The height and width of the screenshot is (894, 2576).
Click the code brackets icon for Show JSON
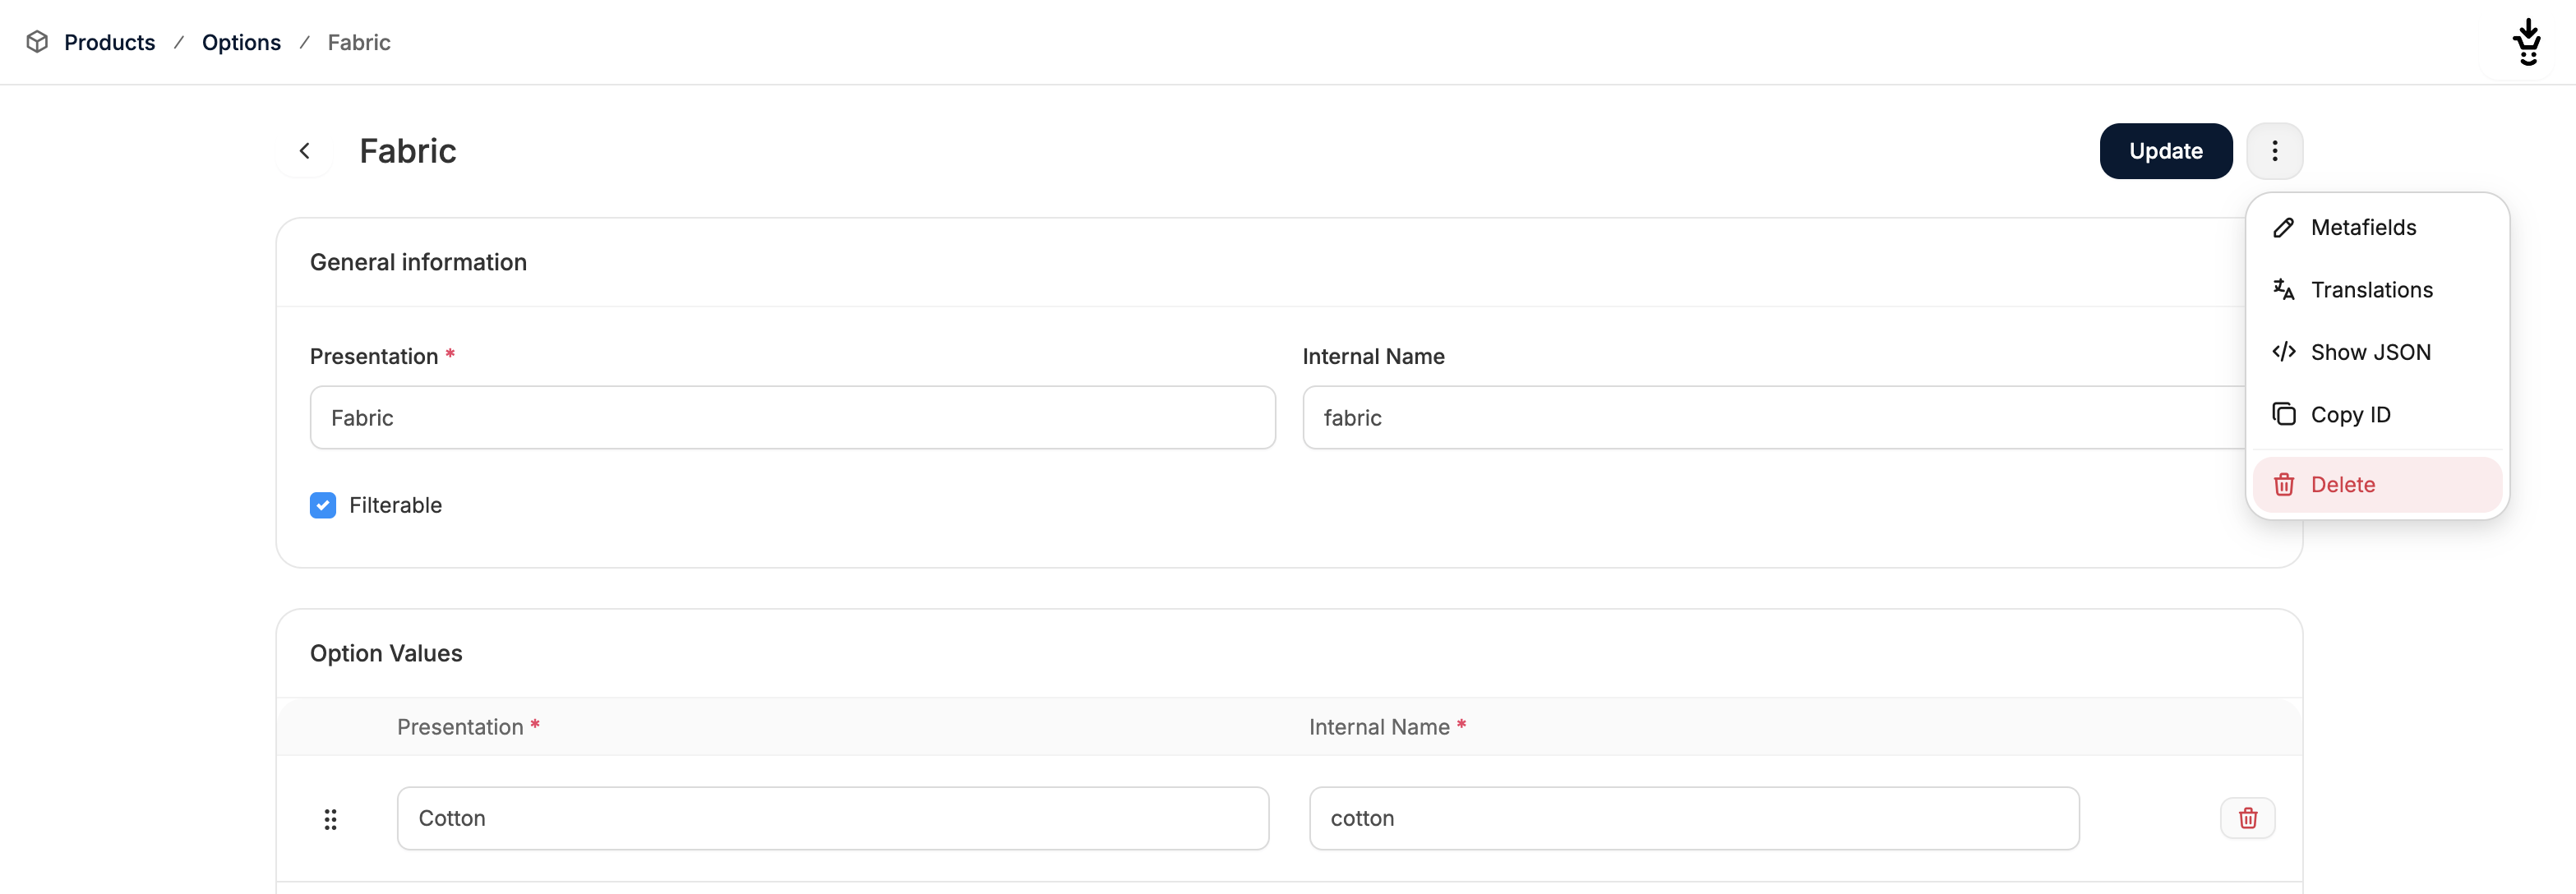click(2283, 352)
